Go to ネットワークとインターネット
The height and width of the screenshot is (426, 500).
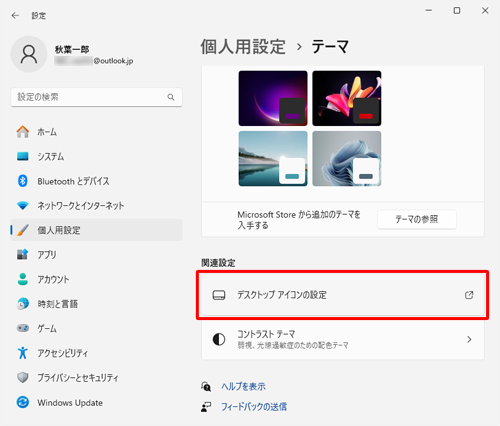[96, 205]
